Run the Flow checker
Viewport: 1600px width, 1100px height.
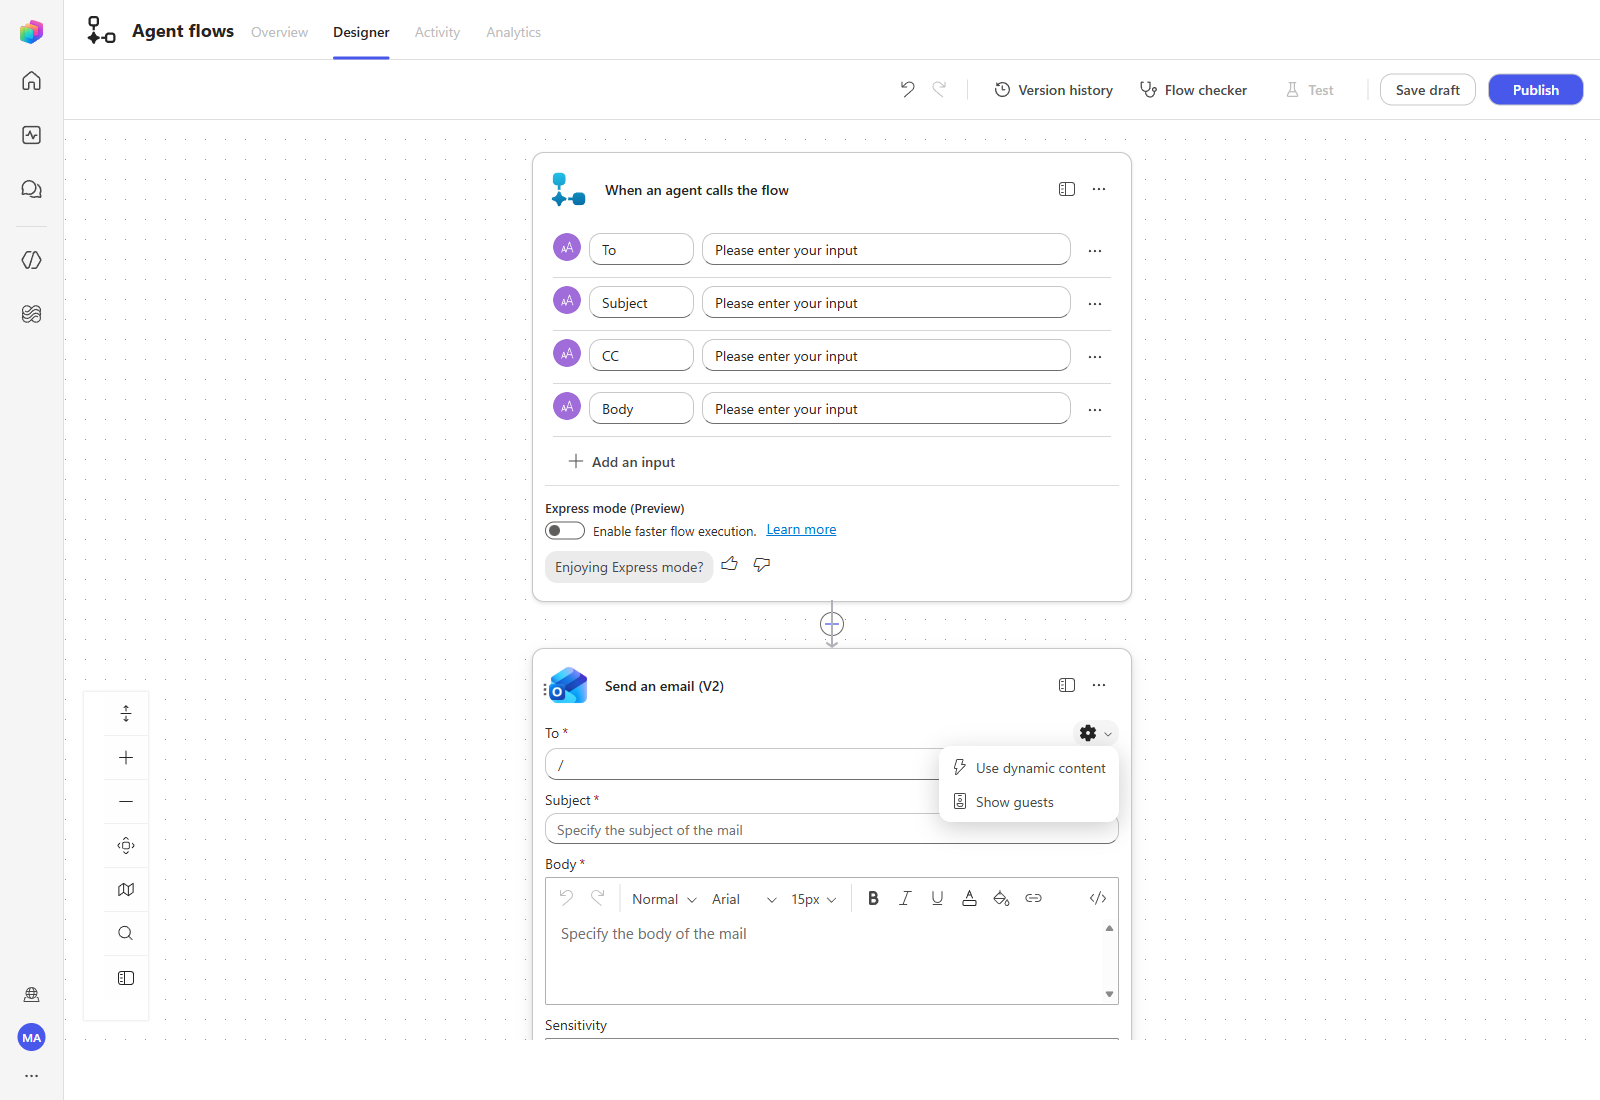click(1193, 89)
